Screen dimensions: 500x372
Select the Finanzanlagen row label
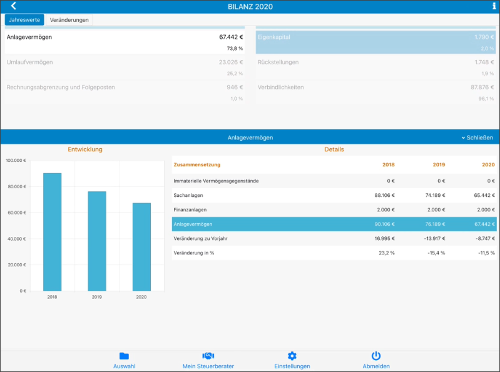point(190,210)
